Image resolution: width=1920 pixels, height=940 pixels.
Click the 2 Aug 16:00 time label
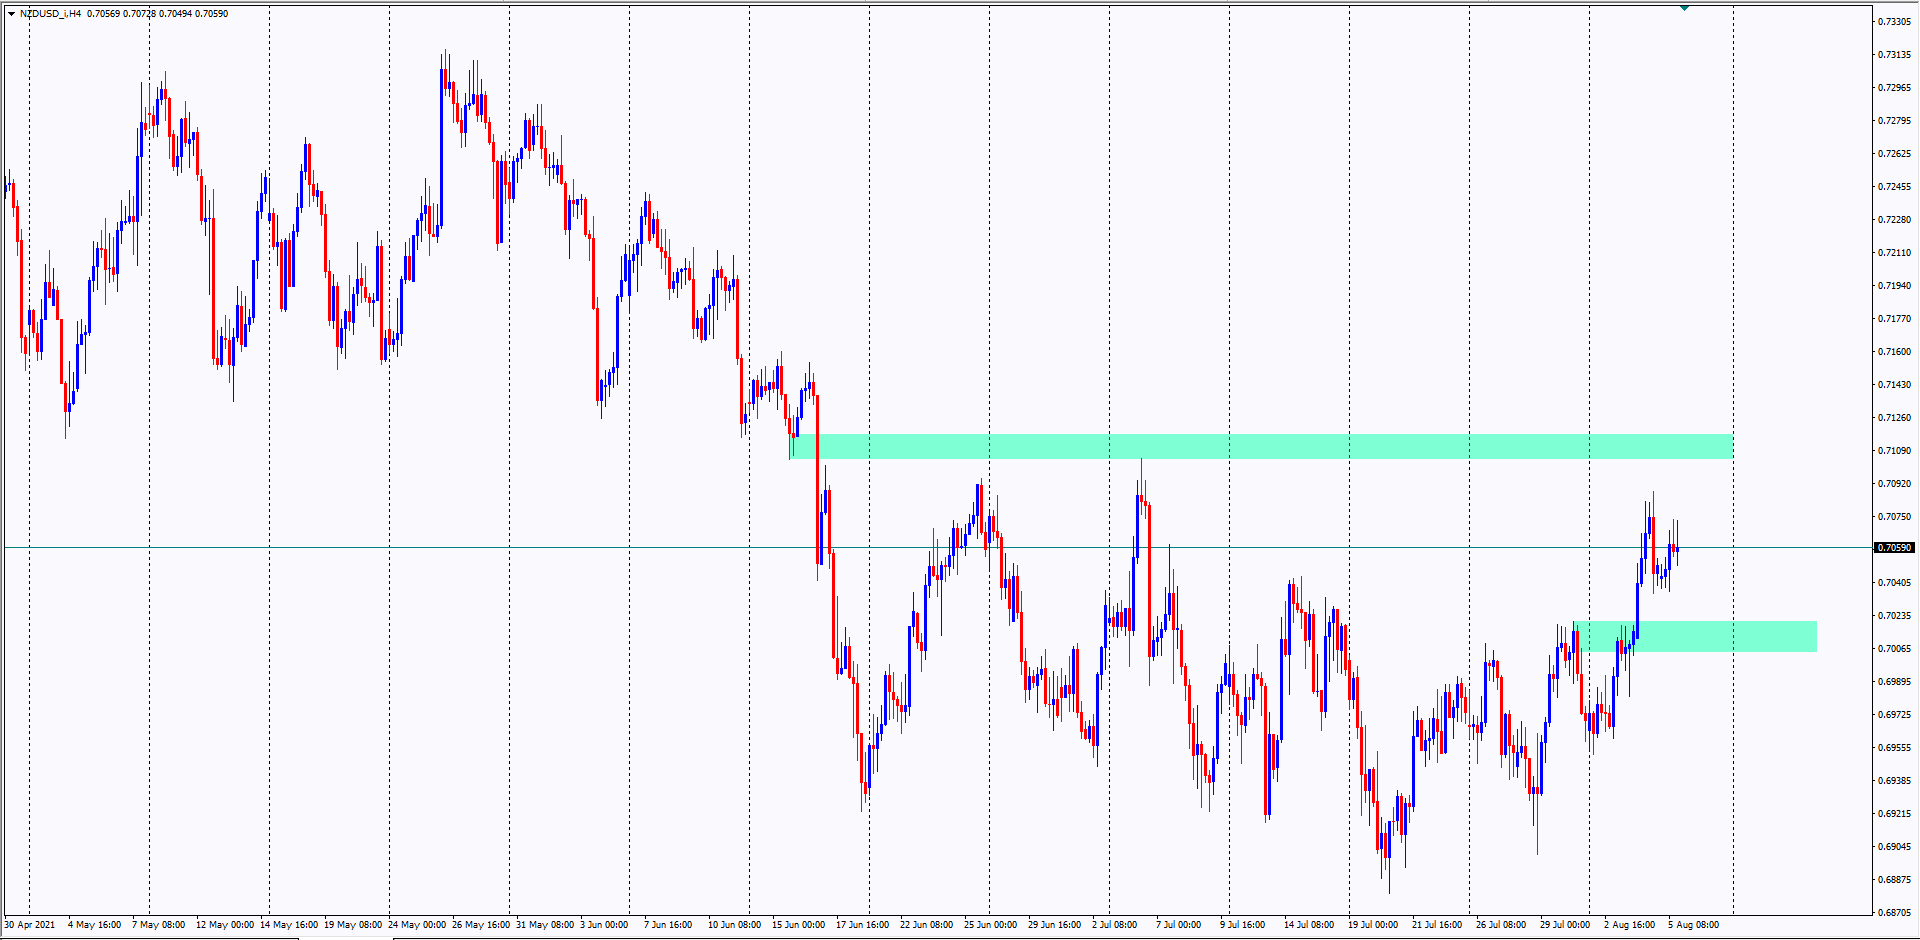pos(1629,925)
